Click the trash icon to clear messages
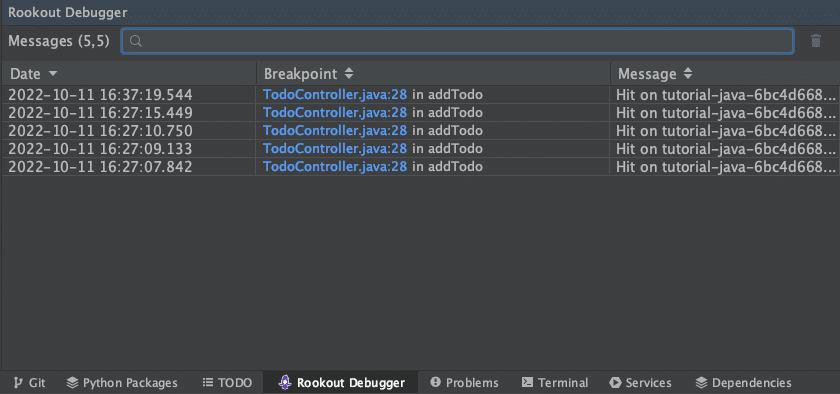This screenshot has width=840, height=394. point(815,41)
